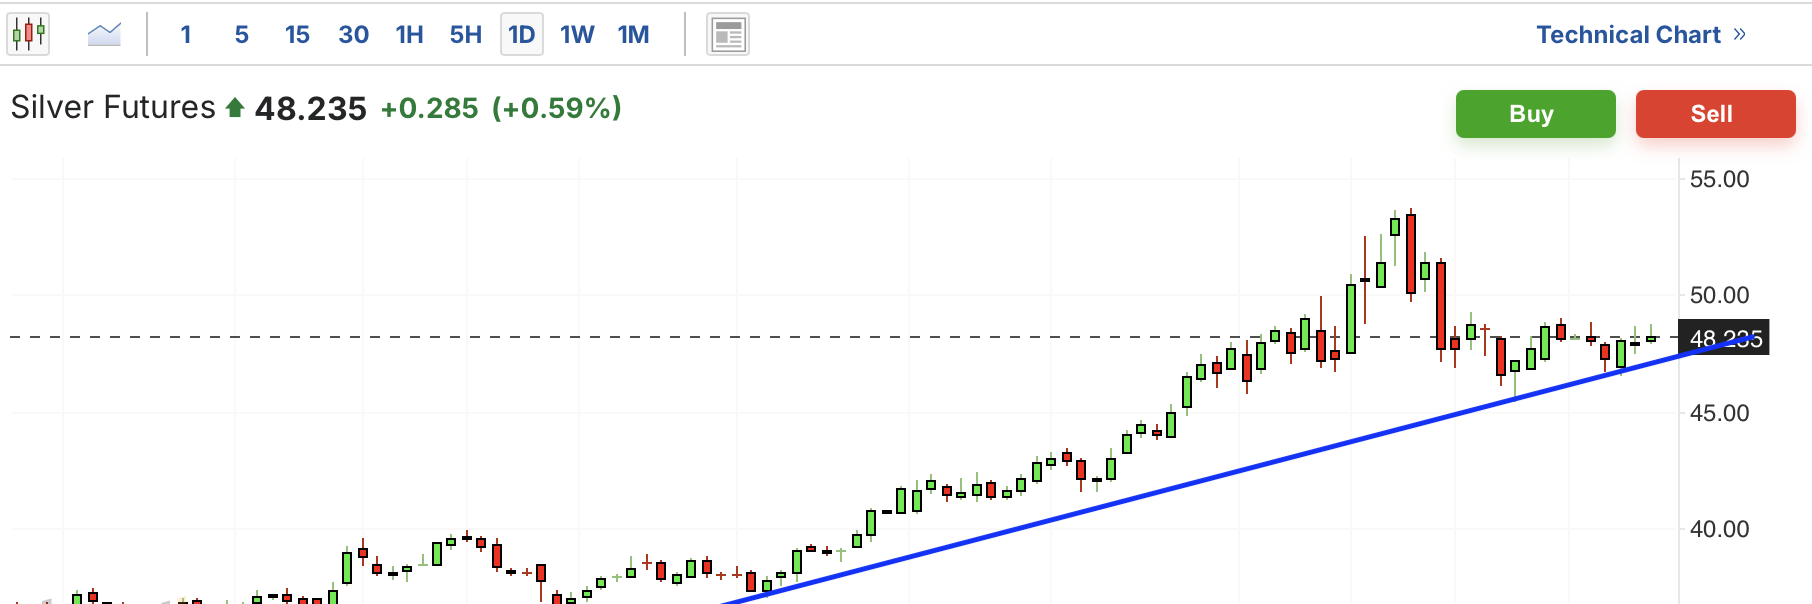Select the 30 minute timeframe

pos(354,35)
